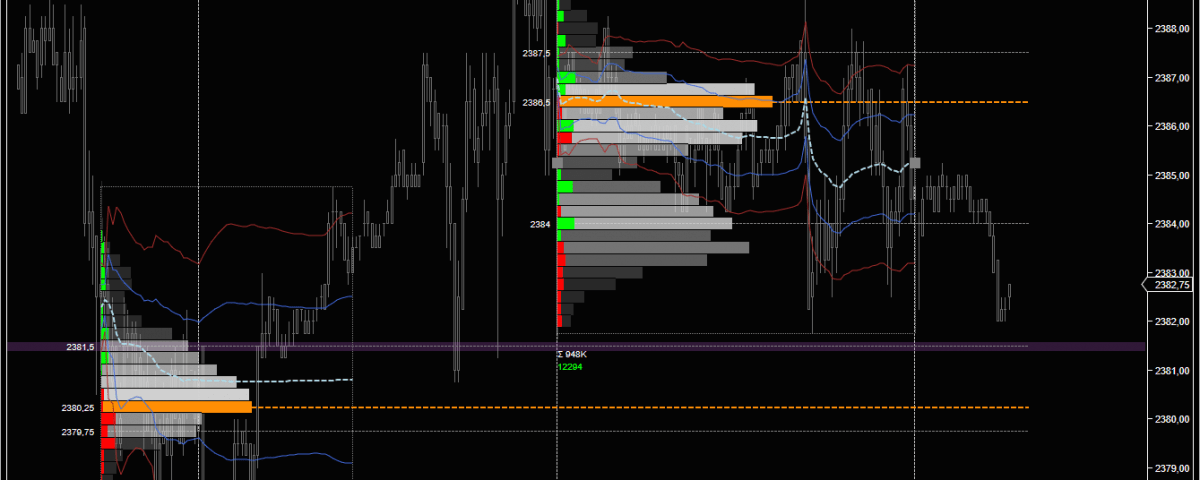
Task: Click the gray VWAP end marker square
Action: point(915,162)
